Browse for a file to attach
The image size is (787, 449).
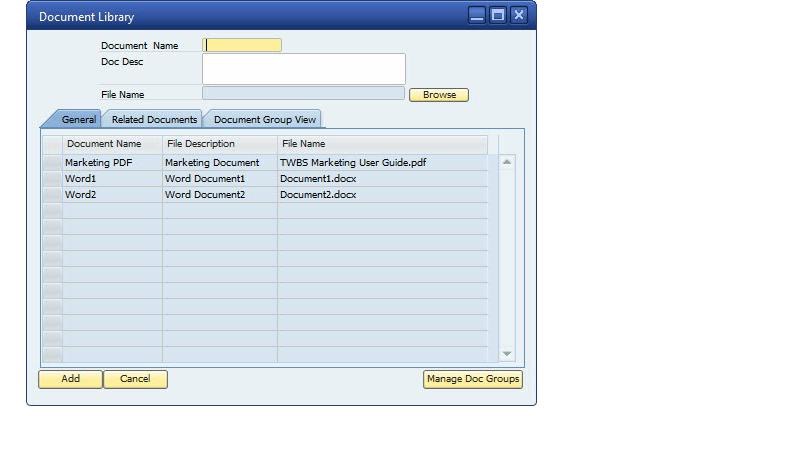[x=439, y=95]
